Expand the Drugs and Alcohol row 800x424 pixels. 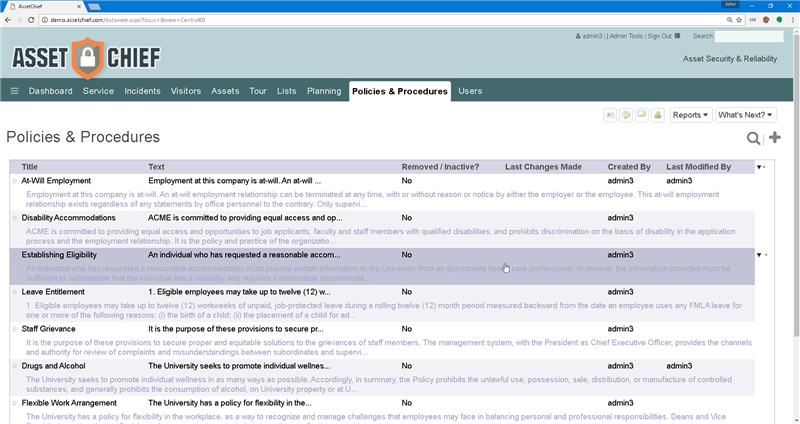point(15,366)
